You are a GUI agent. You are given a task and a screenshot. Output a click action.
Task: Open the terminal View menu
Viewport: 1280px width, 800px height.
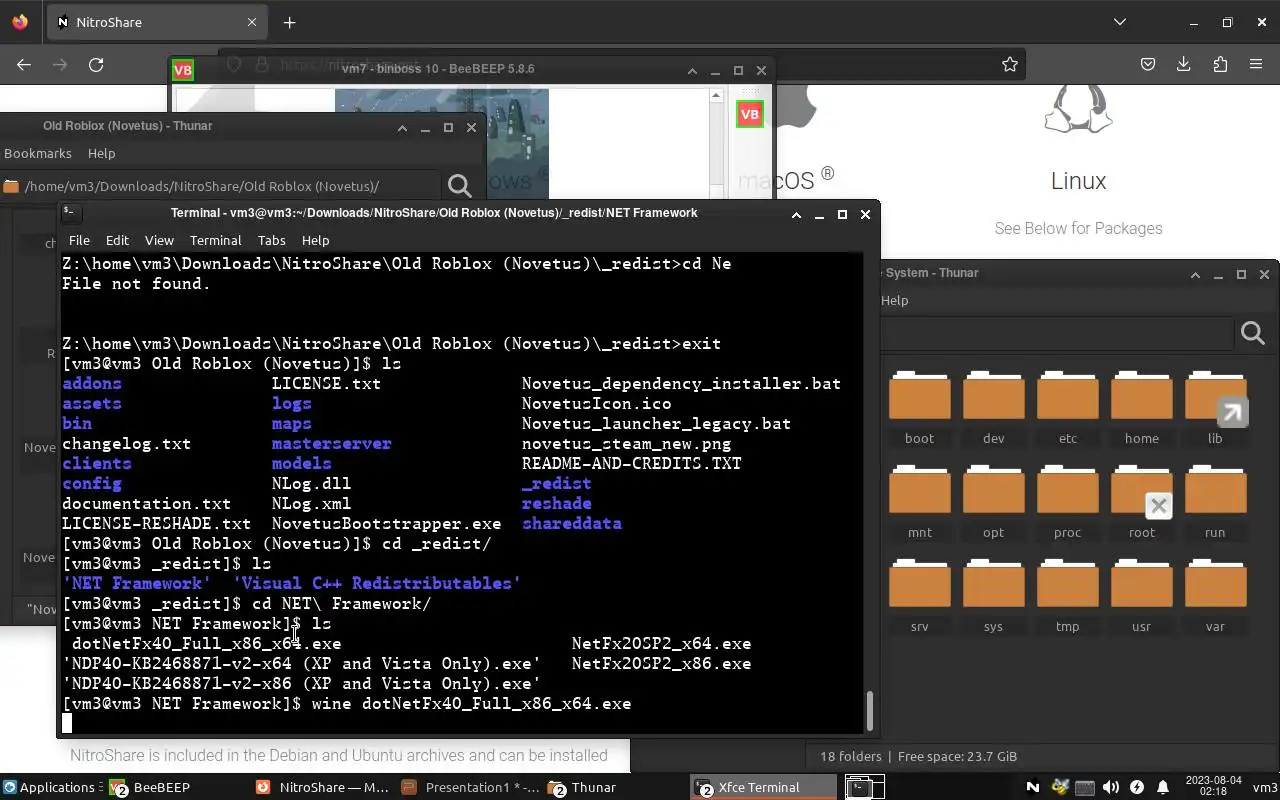click(x=159, y=240)
